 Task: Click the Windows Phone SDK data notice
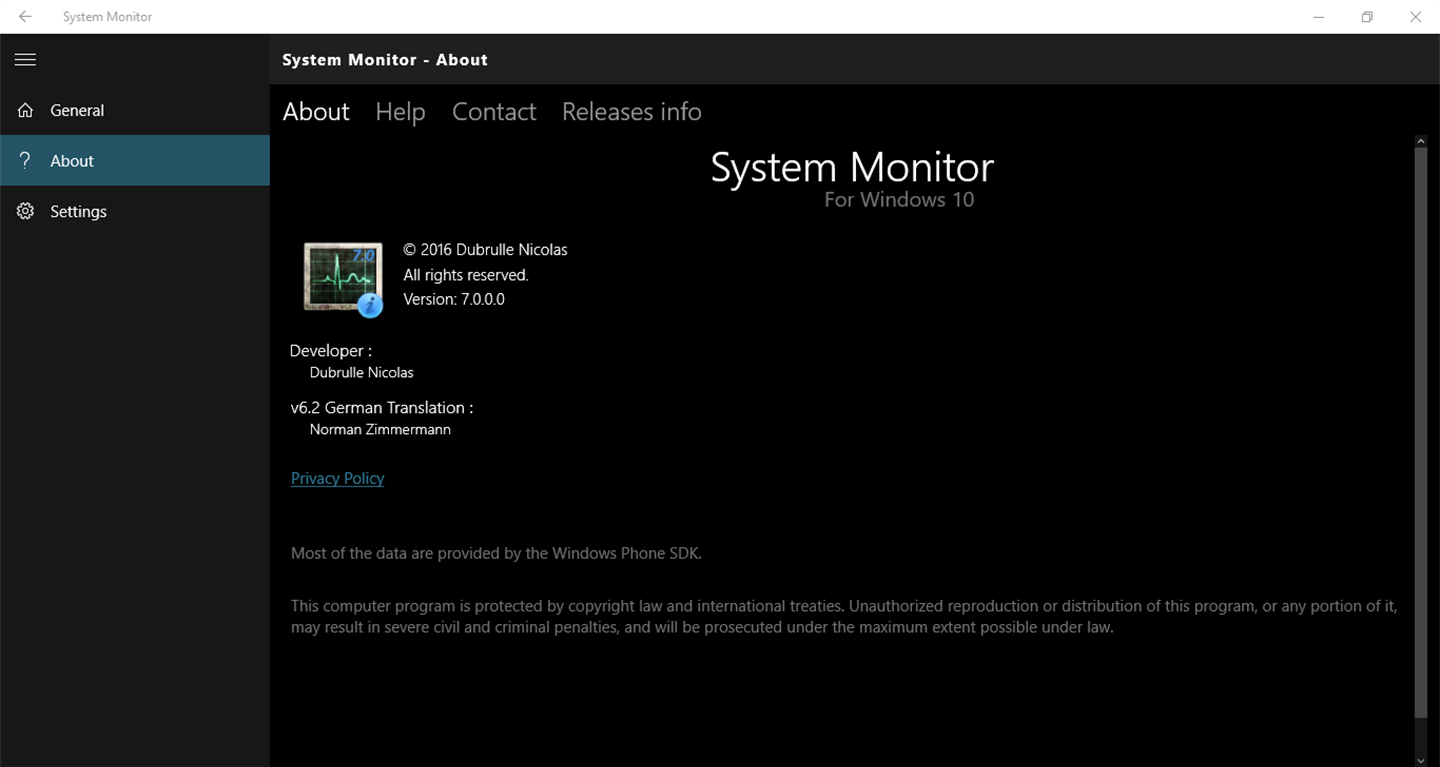click(x=496, y=553)
